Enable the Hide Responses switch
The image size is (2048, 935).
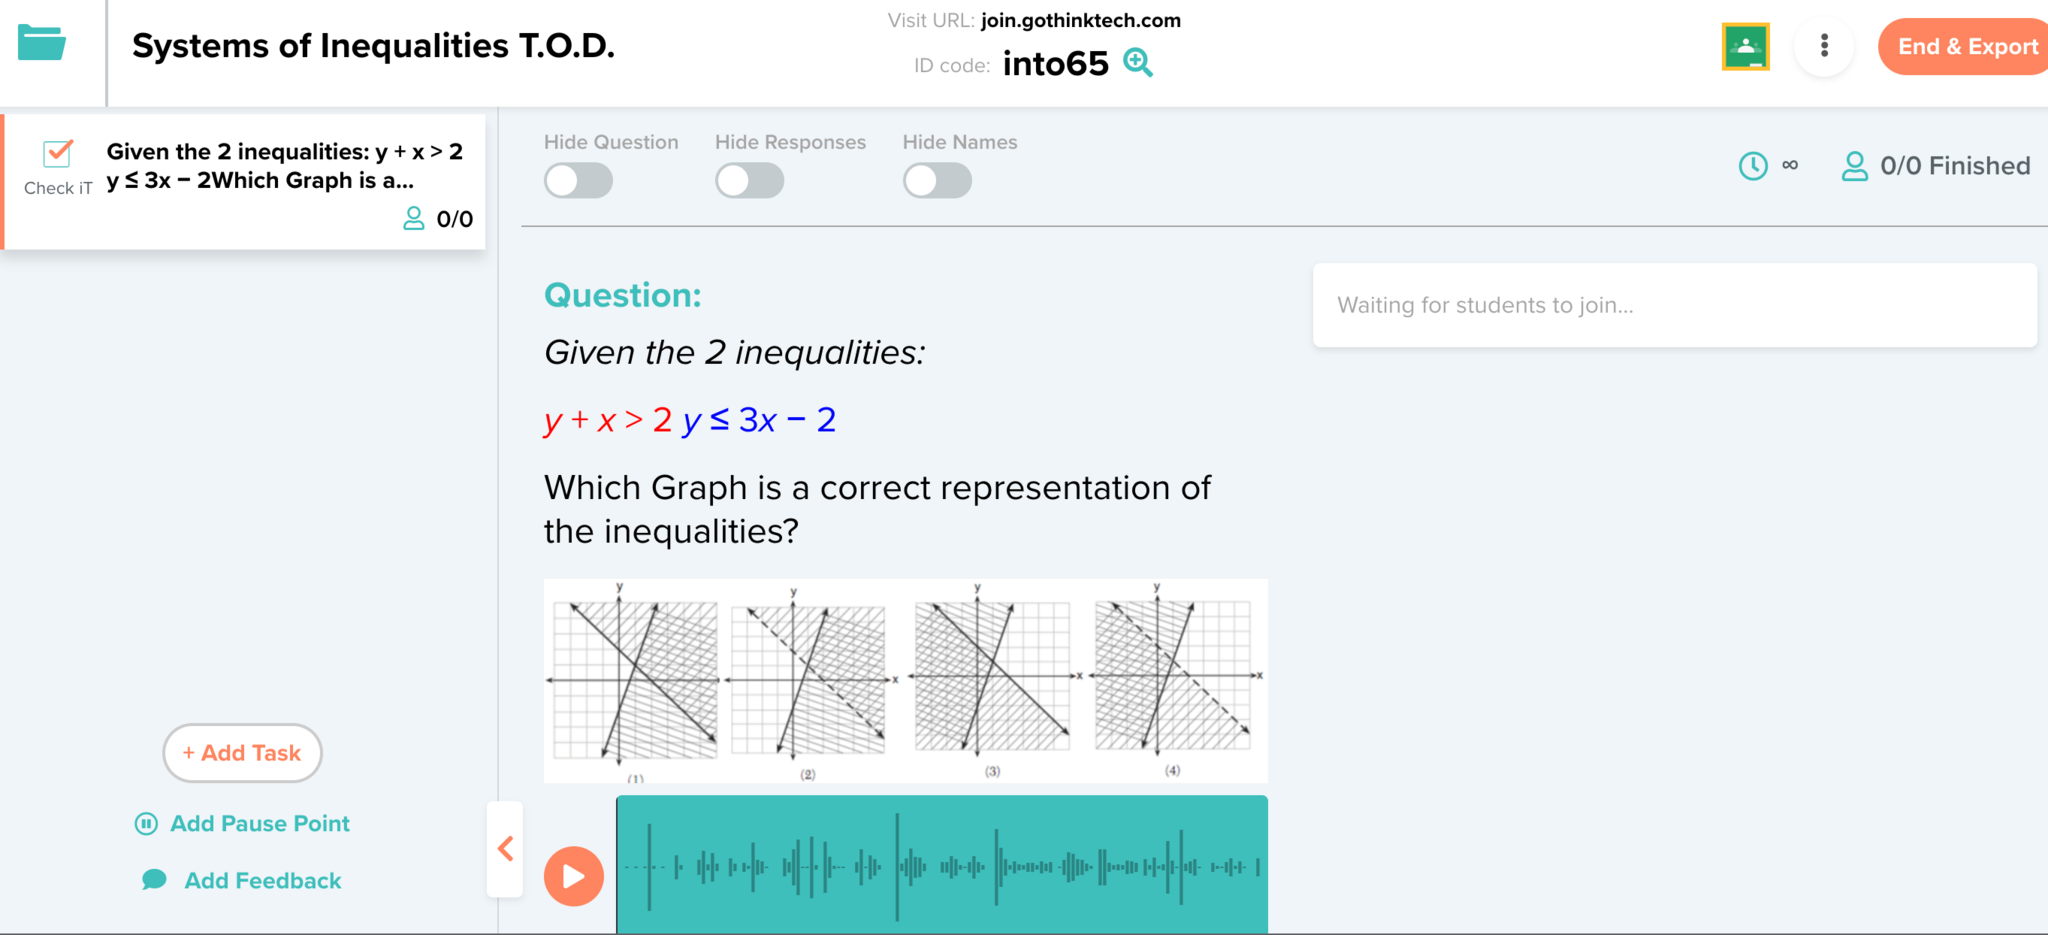point(749,181)
